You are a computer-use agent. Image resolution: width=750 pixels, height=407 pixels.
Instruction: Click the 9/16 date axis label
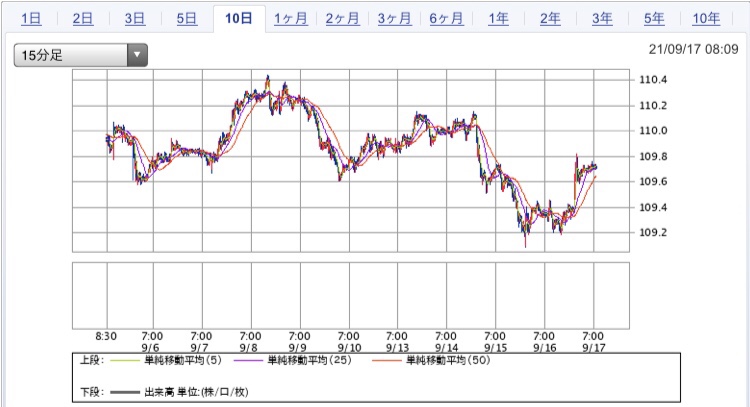click(x=545, y=348)
